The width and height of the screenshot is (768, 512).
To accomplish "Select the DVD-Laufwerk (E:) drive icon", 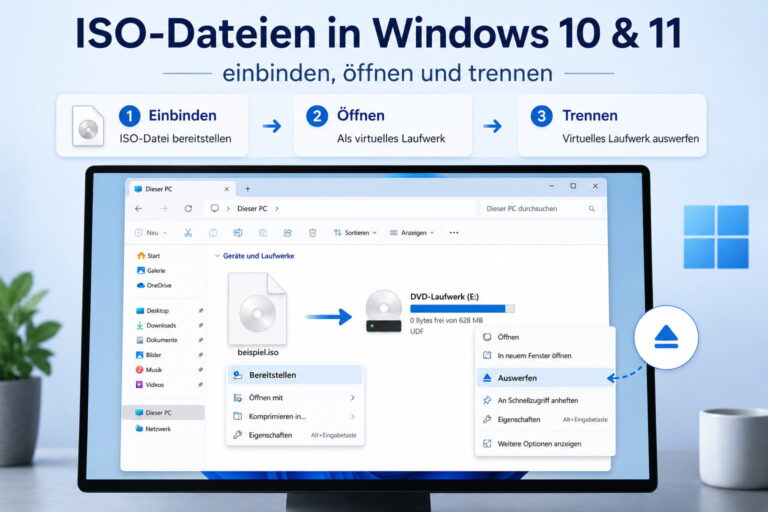I will point(384,312).
